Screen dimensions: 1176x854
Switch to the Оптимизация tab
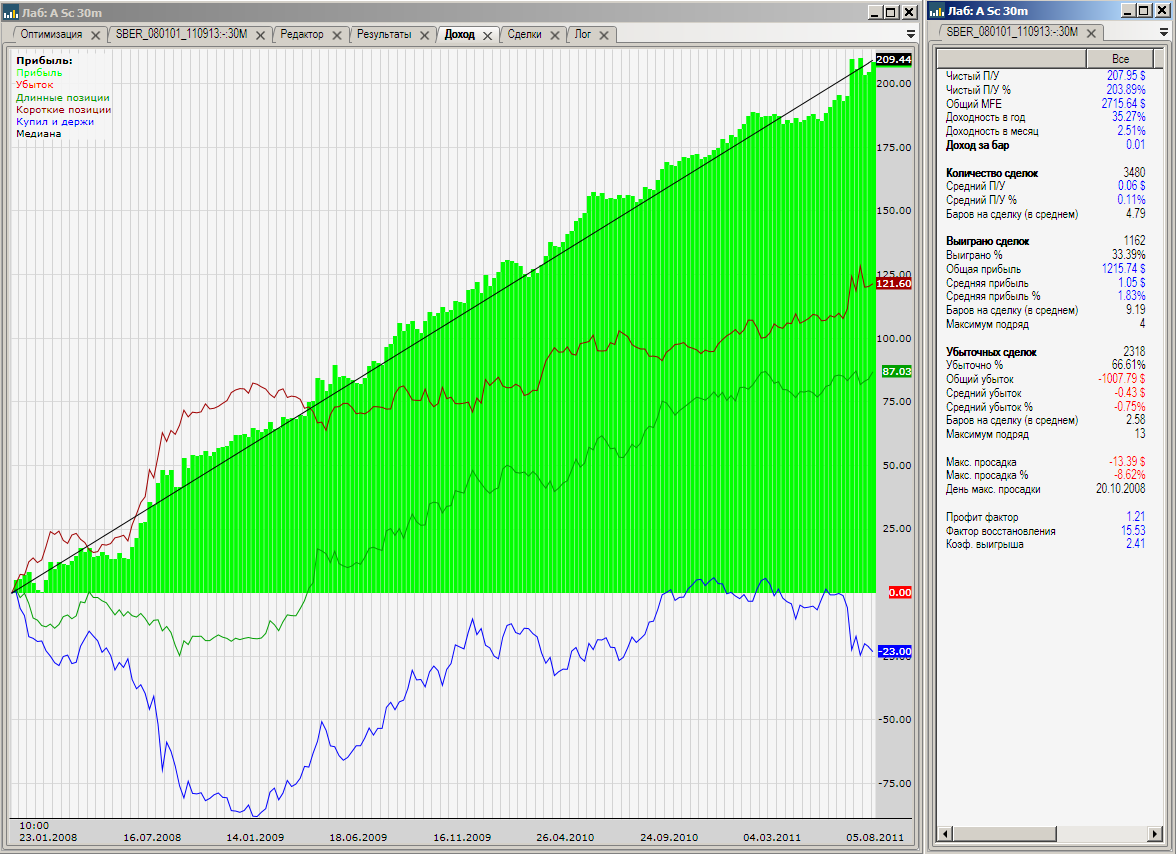[51, 34]
